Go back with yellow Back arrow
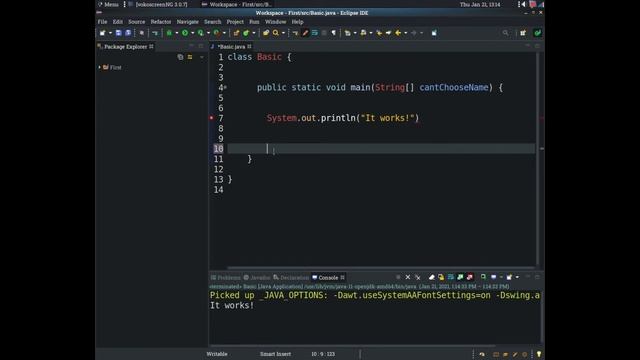Viewport: 640px width, 360px height. click(398, 33)
